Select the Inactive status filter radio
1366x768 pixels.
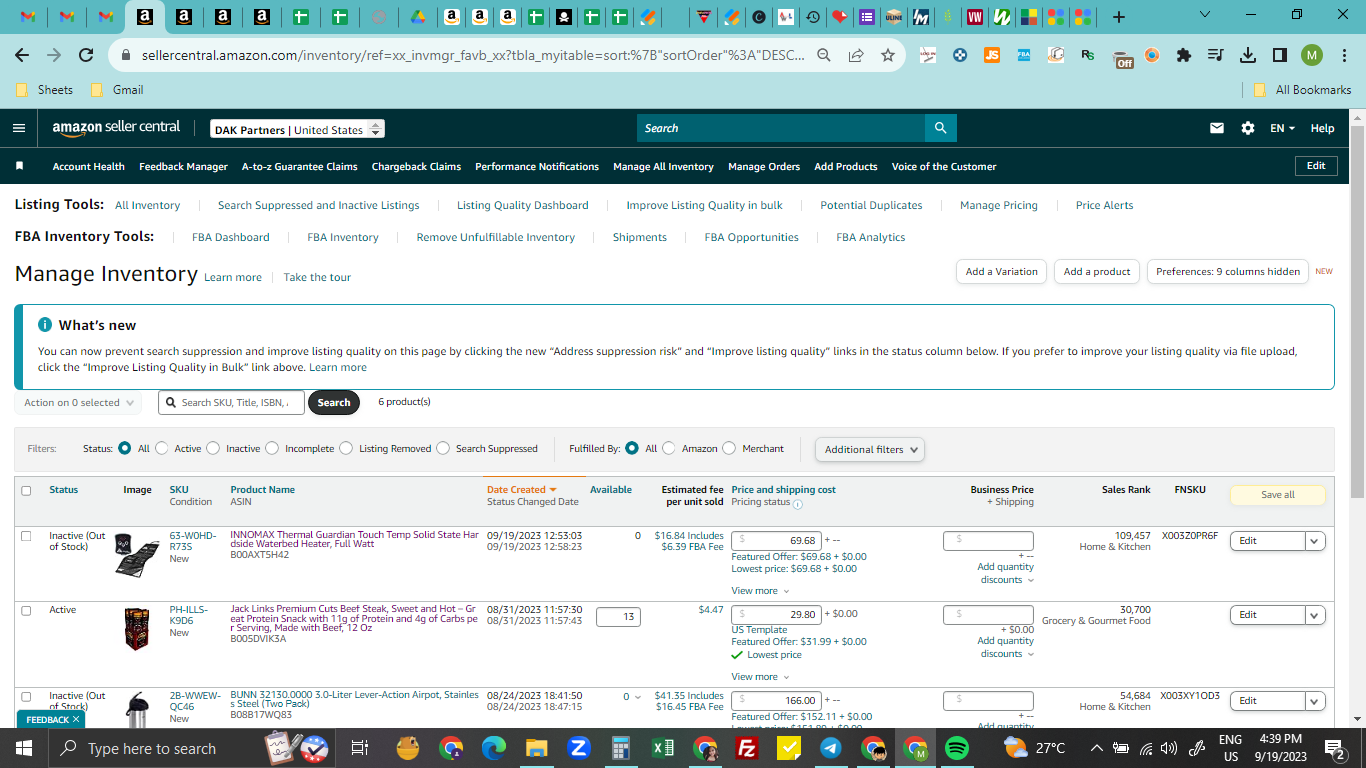pyautogui.click(x=213, y=448)
